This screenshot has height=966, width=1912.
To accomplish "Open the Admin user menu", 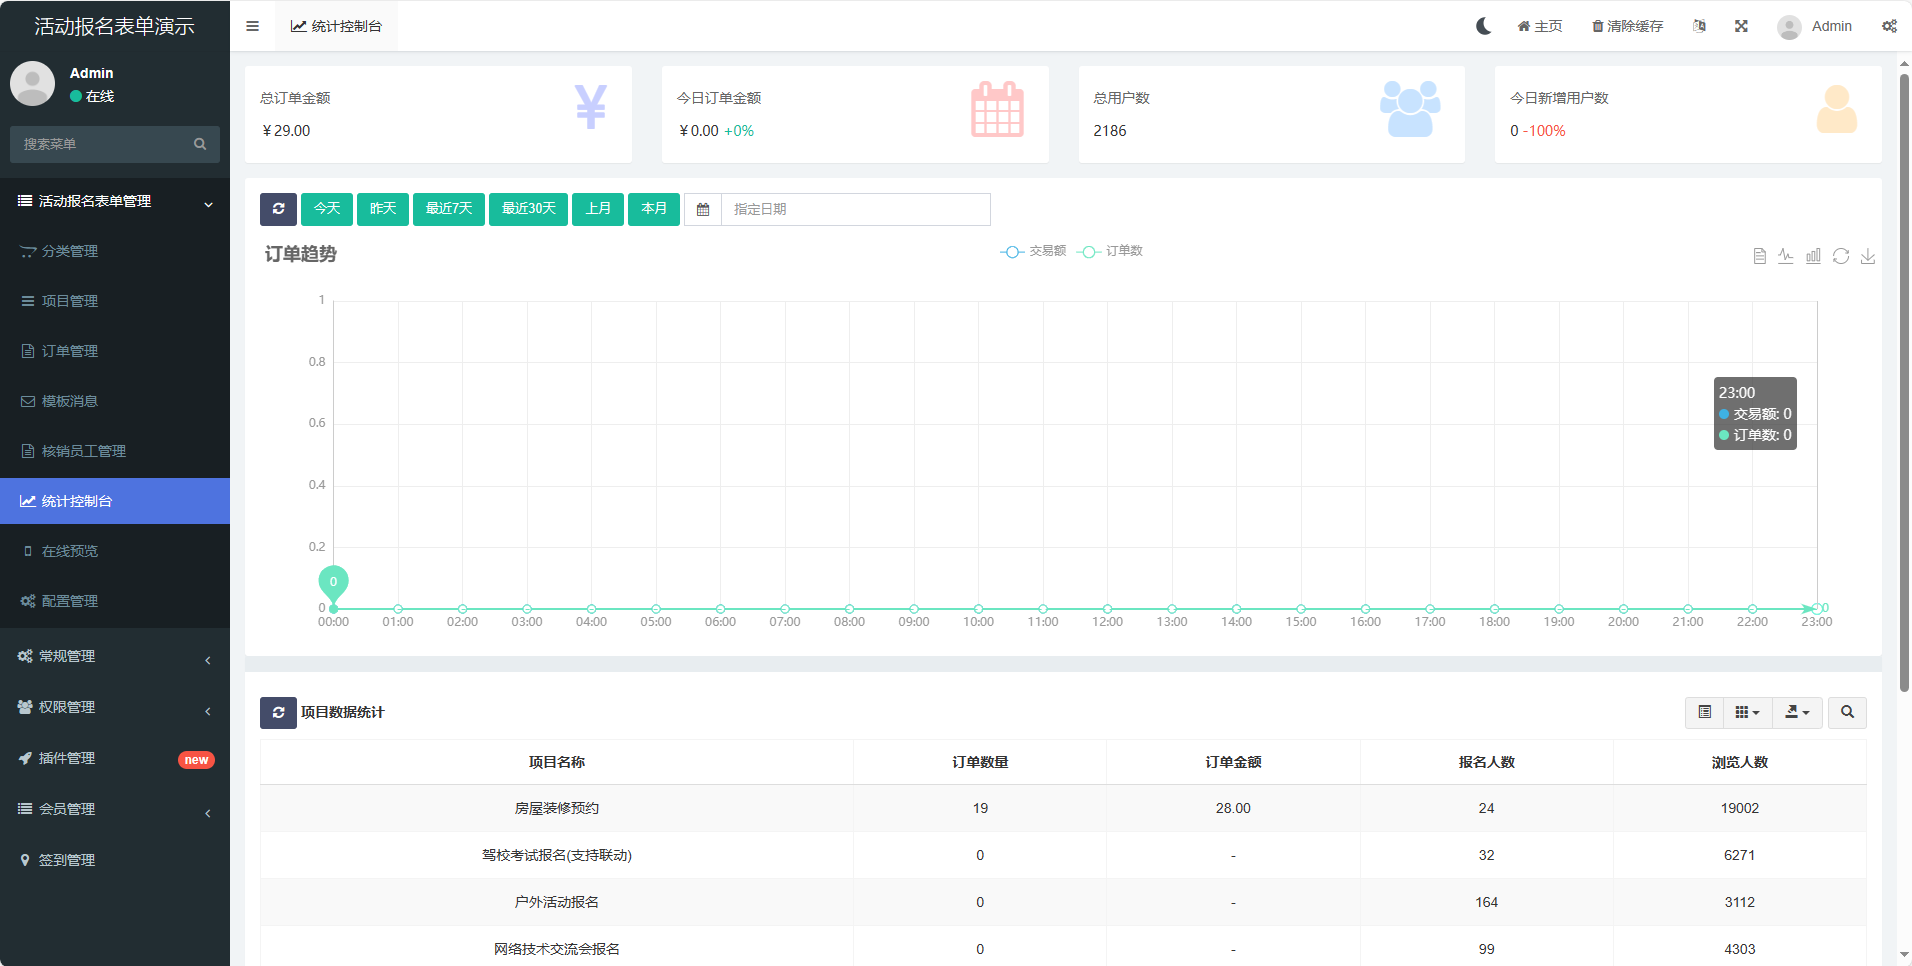I will pyautogui.click(x=1814, y=26).
